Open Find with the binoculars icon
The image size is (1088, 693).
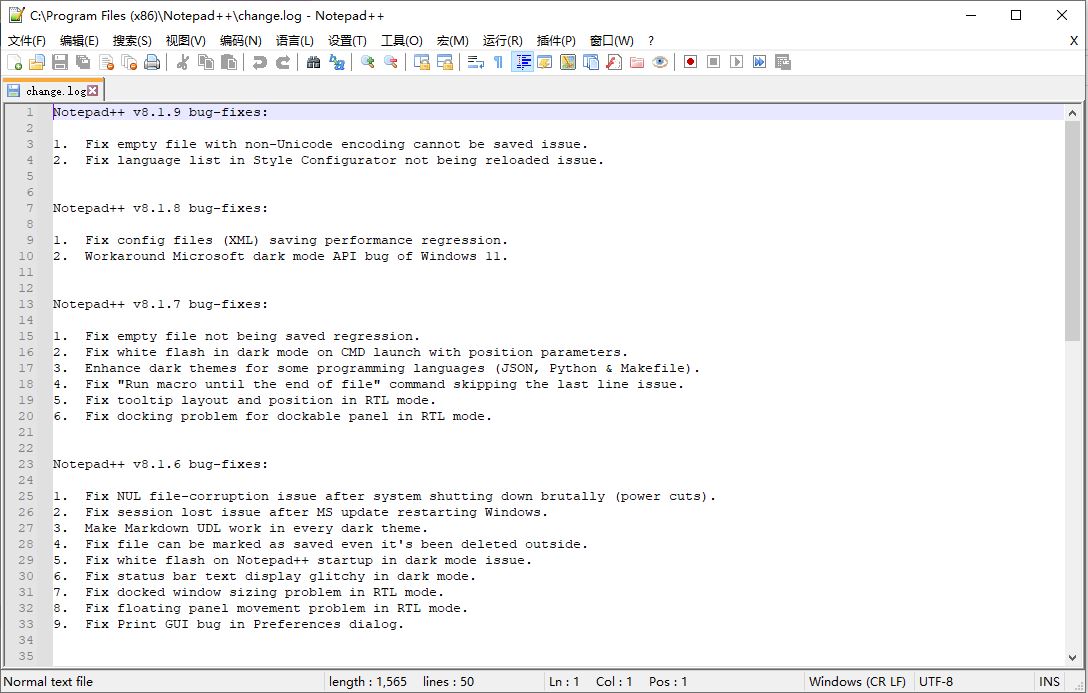314,62
